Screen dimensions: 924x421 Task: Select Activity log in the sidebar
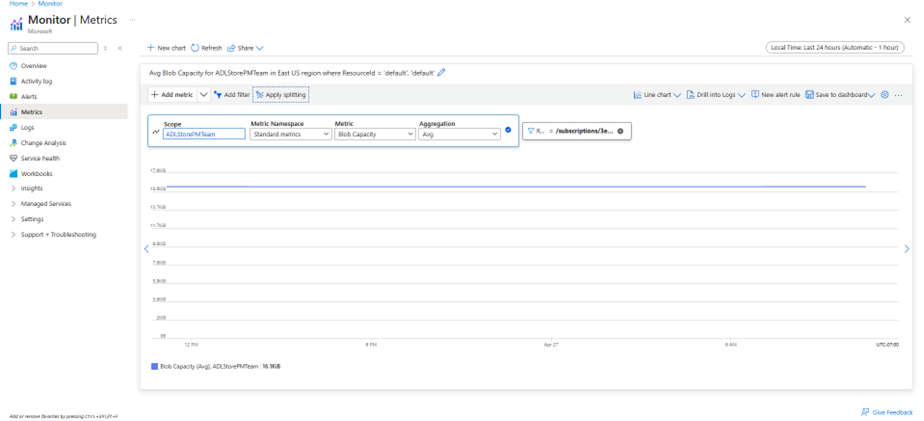(x=37, y=81)
